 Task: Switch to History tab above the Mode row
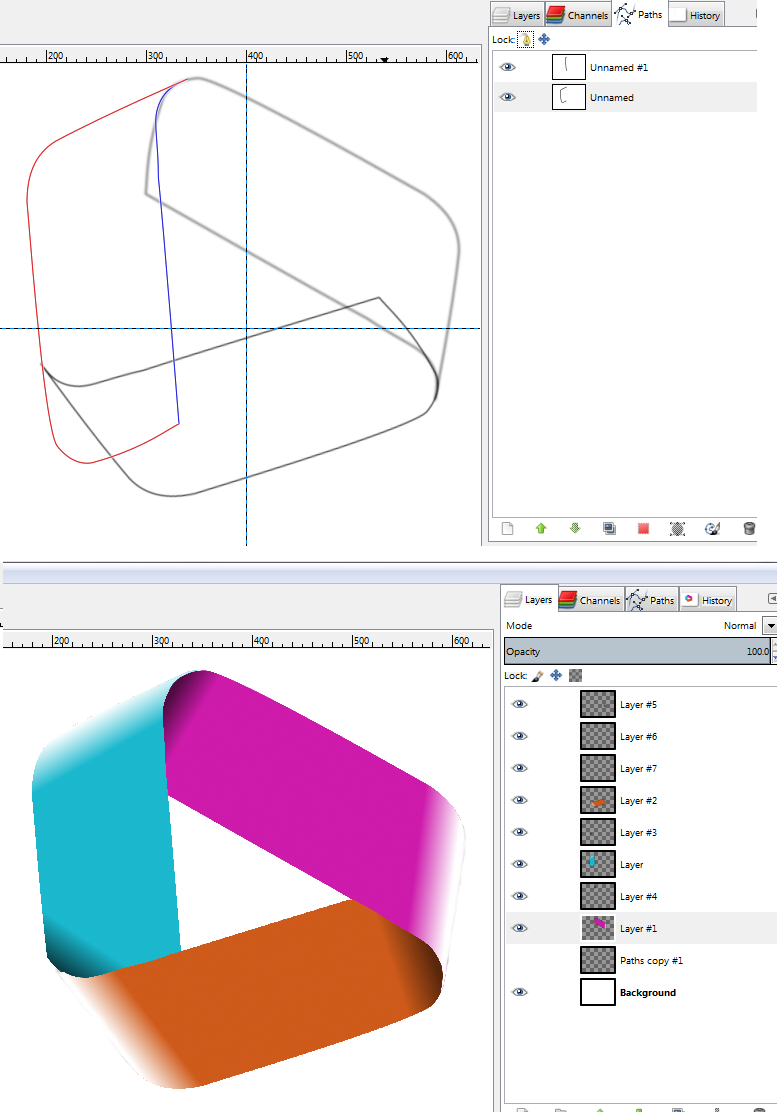point(707,600)
